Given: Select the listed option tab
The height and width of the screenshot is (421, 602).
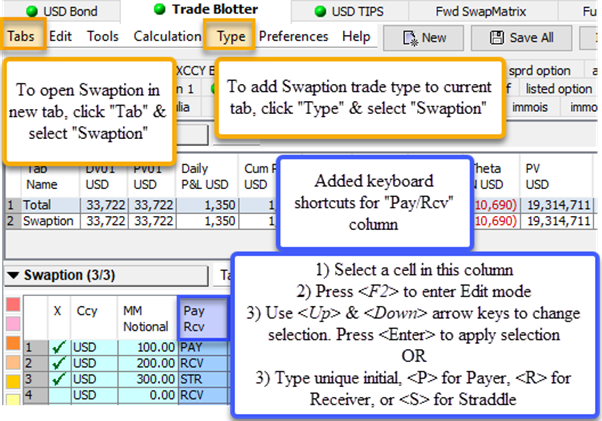Looking at the screenshot, I should click(559, 89).
